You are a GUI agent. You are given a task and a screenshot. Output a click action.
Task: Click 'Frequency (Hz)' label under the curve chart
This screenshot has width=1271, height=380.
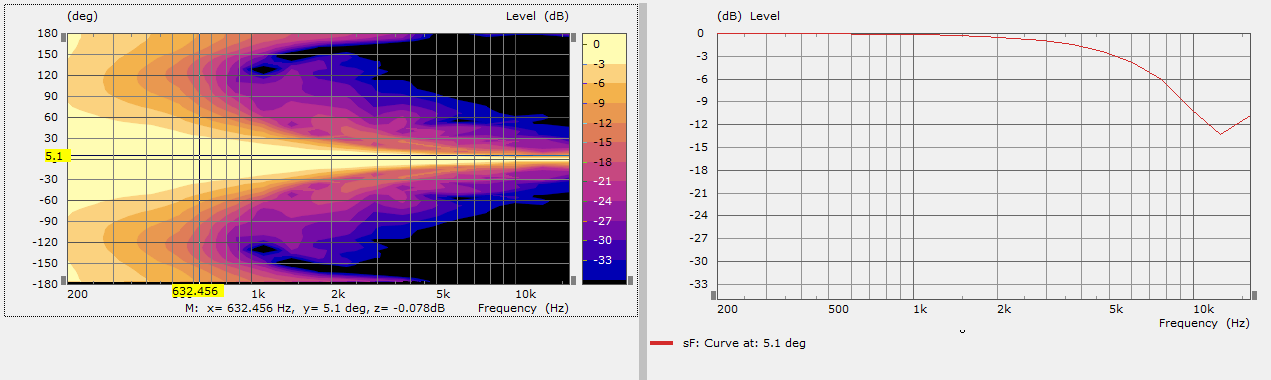coord(1204,324)
